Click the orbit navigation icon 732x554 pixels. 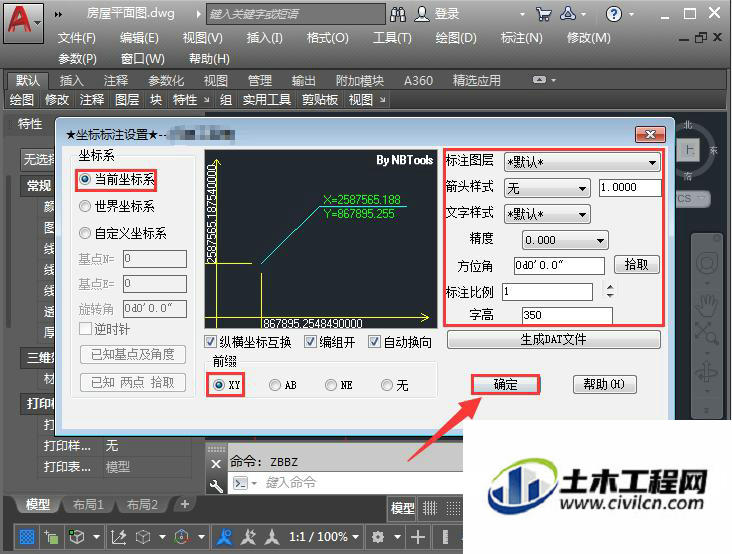click(x=706, y=373)
